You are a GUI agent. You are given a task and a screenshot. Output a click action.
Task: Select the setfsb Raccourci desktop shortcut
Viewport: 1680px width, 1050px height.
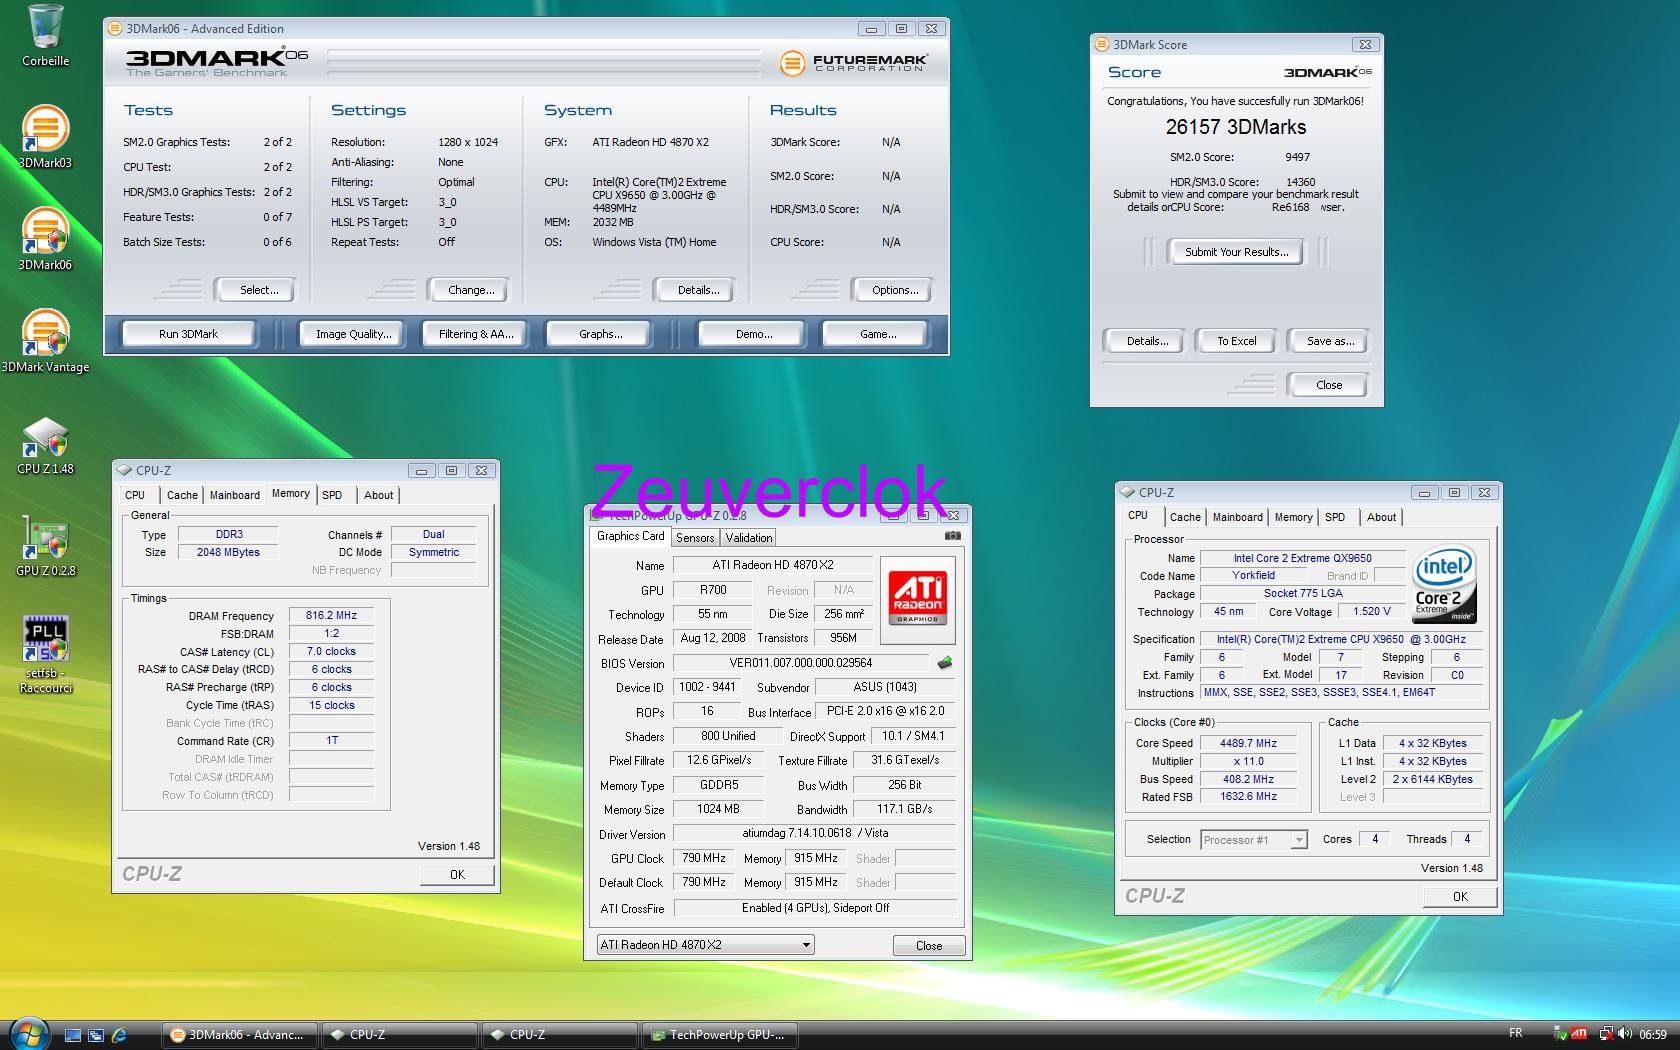(45, 655)
